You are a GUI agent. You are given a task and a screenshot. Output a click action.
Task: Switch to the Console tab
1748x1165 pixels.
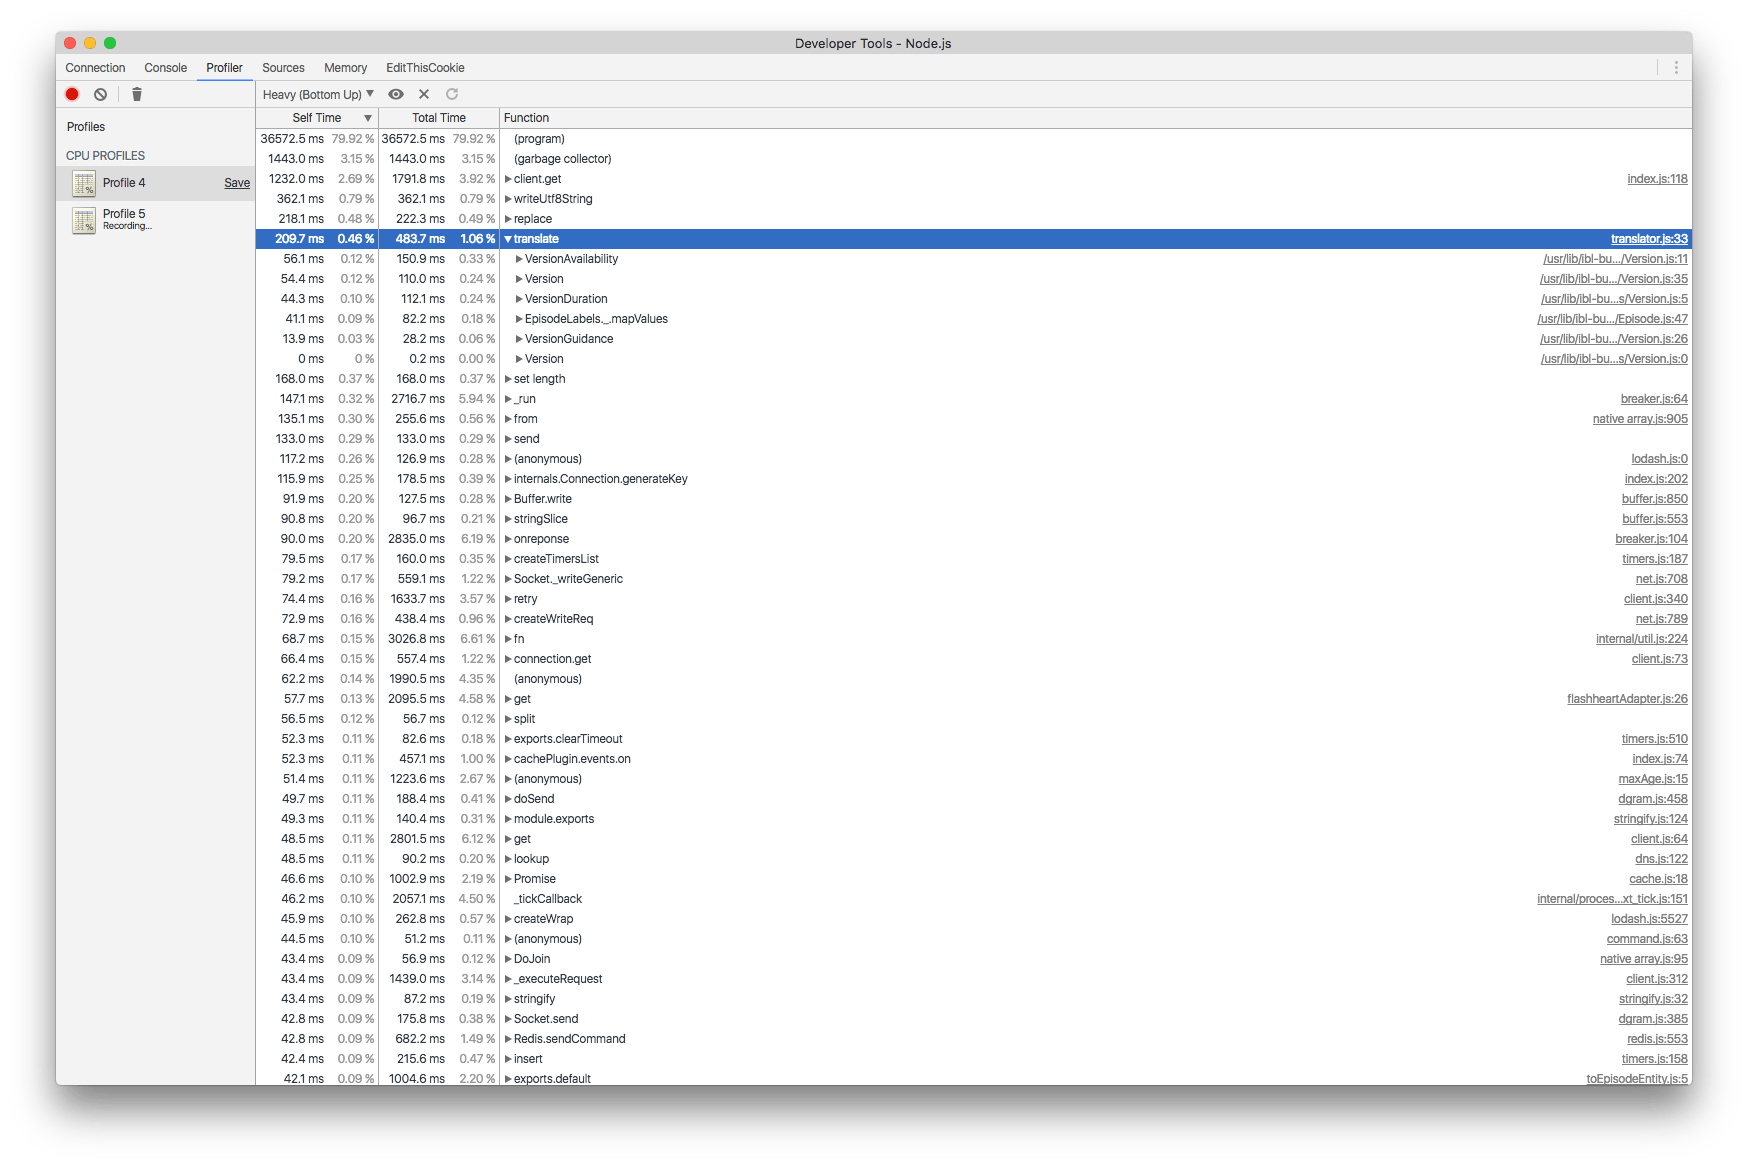point(166,68)
